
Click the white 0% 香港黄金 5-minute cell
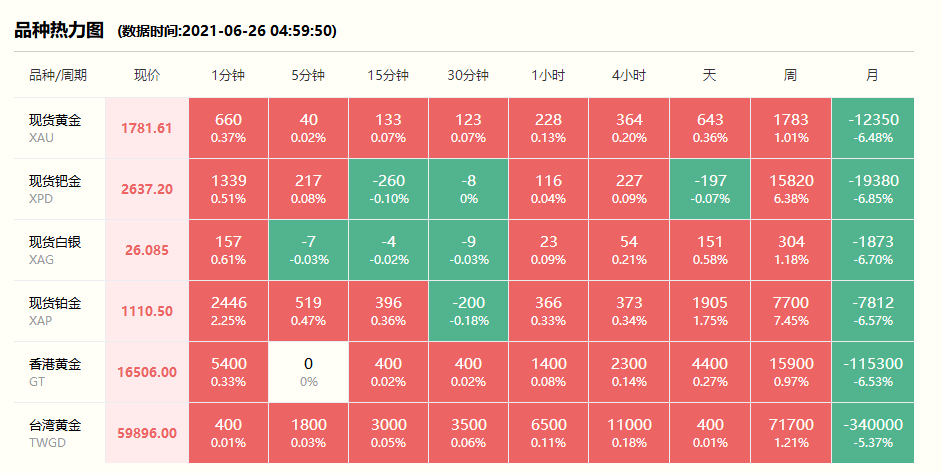[308, 372]
